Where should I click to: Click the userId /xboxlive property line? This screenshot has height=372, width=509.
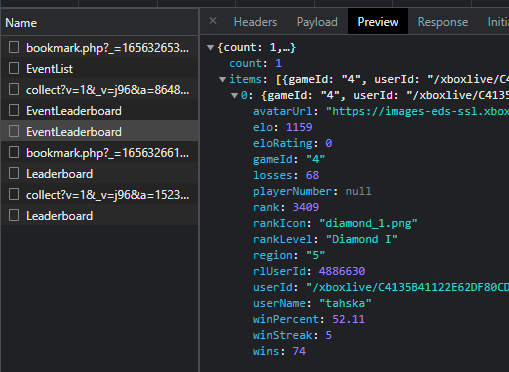tap(381, 287)
